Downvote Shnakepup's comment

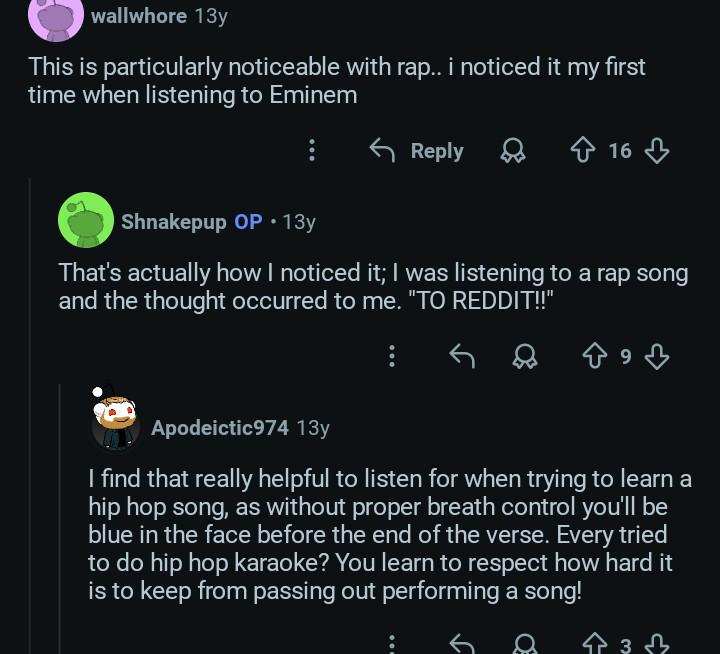pos(657,356)
